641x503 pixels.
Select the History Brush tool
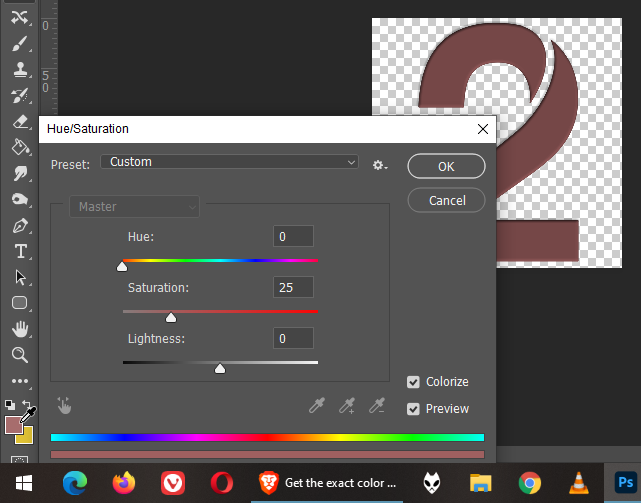click(x=20, y=96)
